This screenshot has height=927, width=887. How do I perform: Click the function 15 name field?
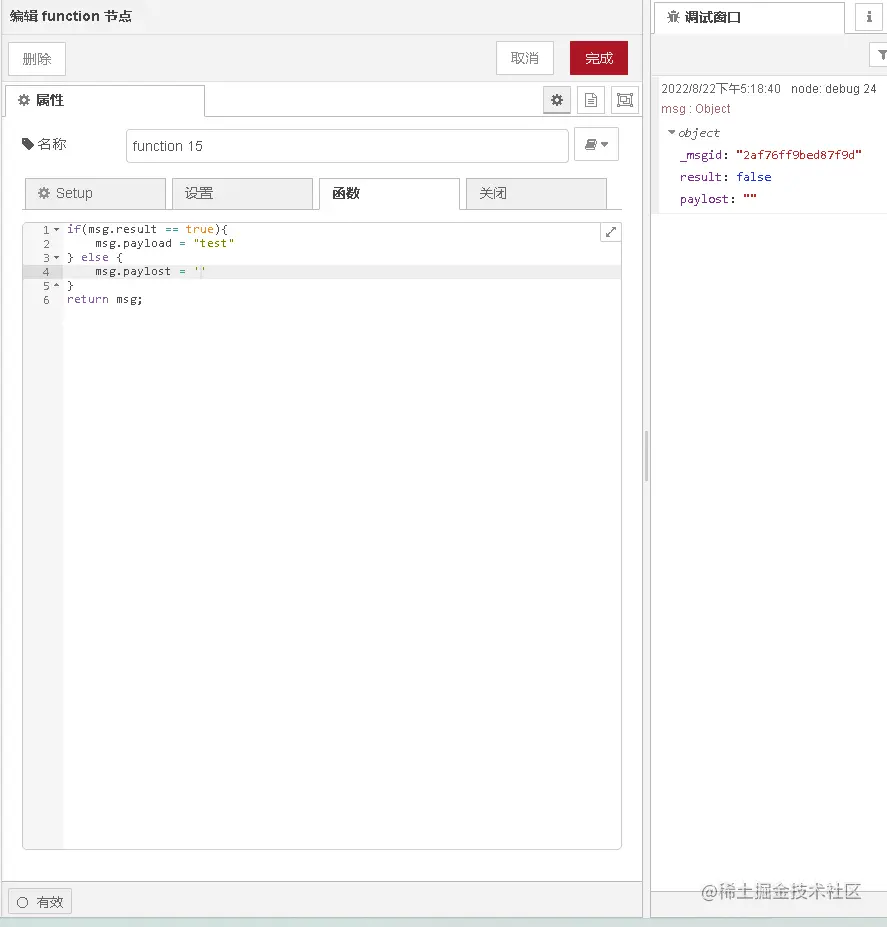coord(347,145)
